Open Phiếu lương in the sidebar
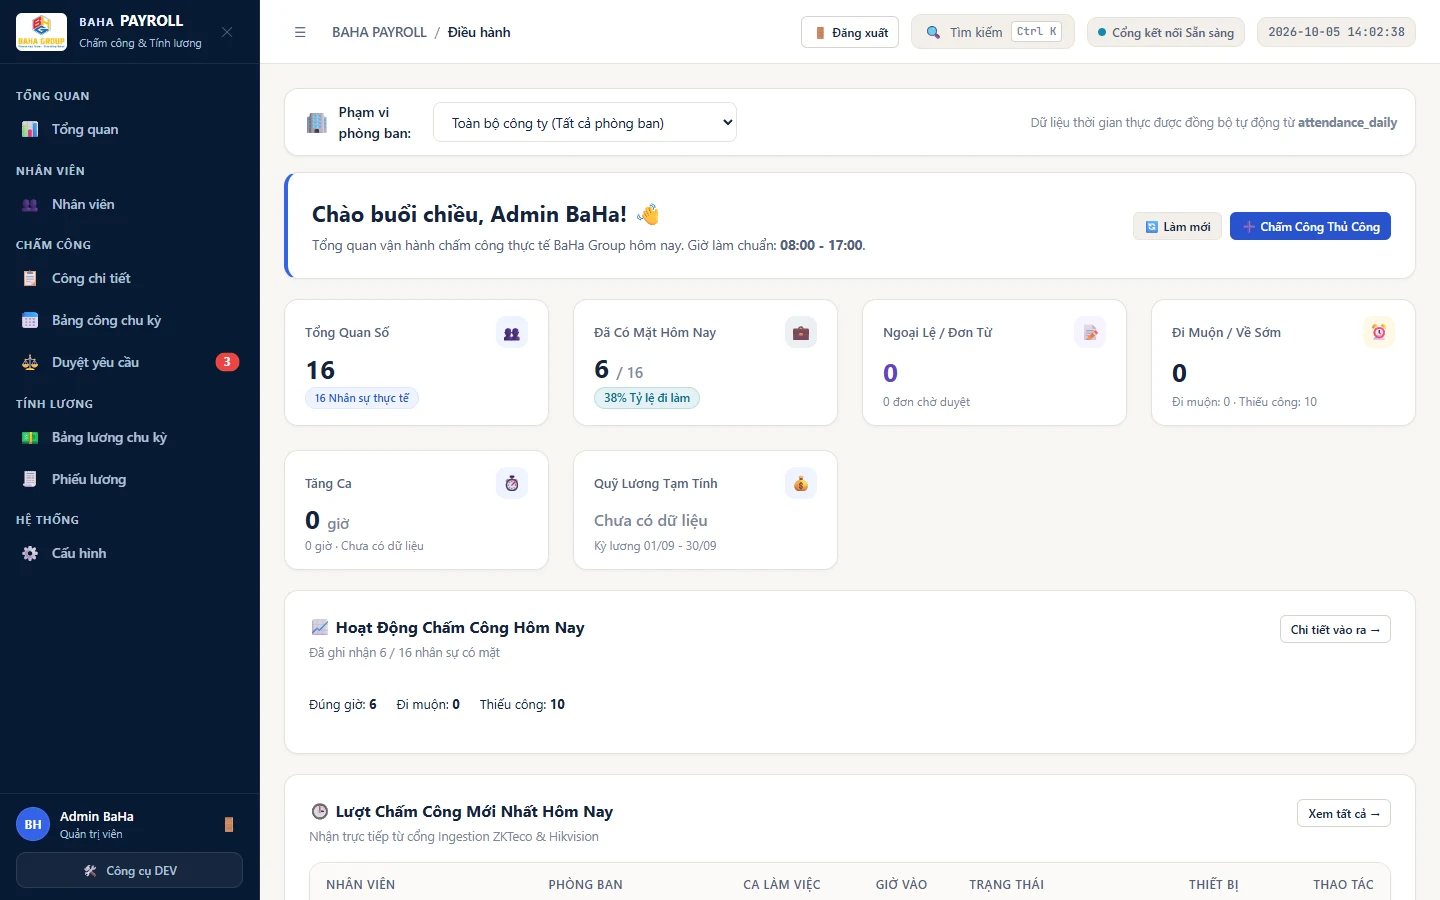Viewport: 1440px width, 900px height. [x=130, y=479]
